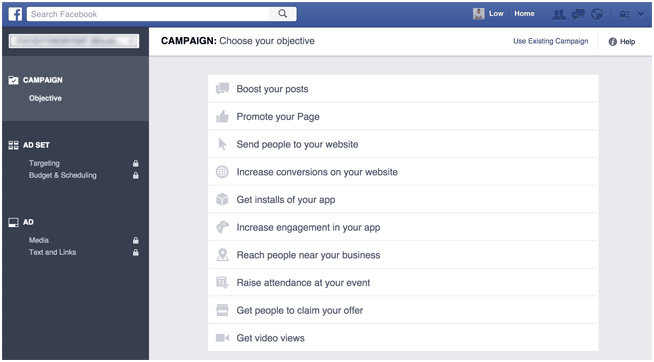Click the privacy shortcuts lock icon

click(624, 15)
